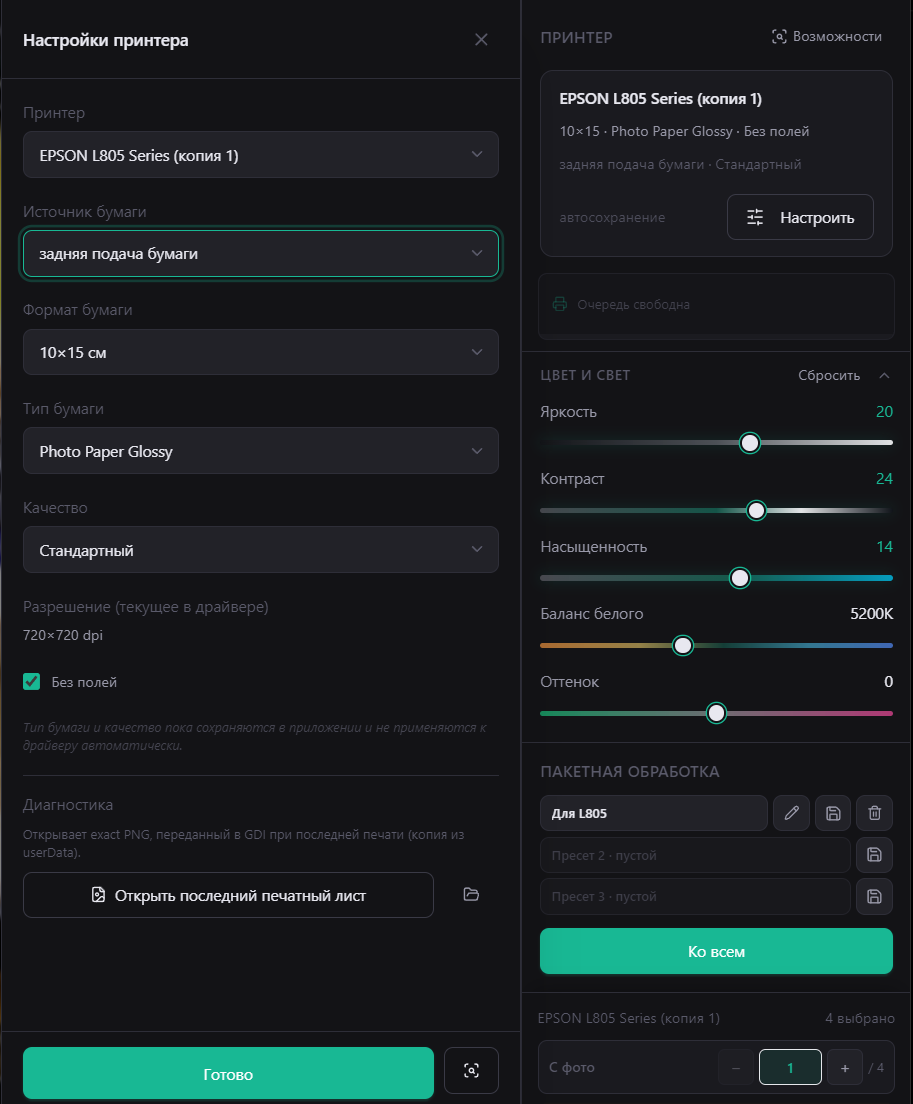
Task: Click the EPSON L805 Series (копия 1) card title
Action: (660, 99)
